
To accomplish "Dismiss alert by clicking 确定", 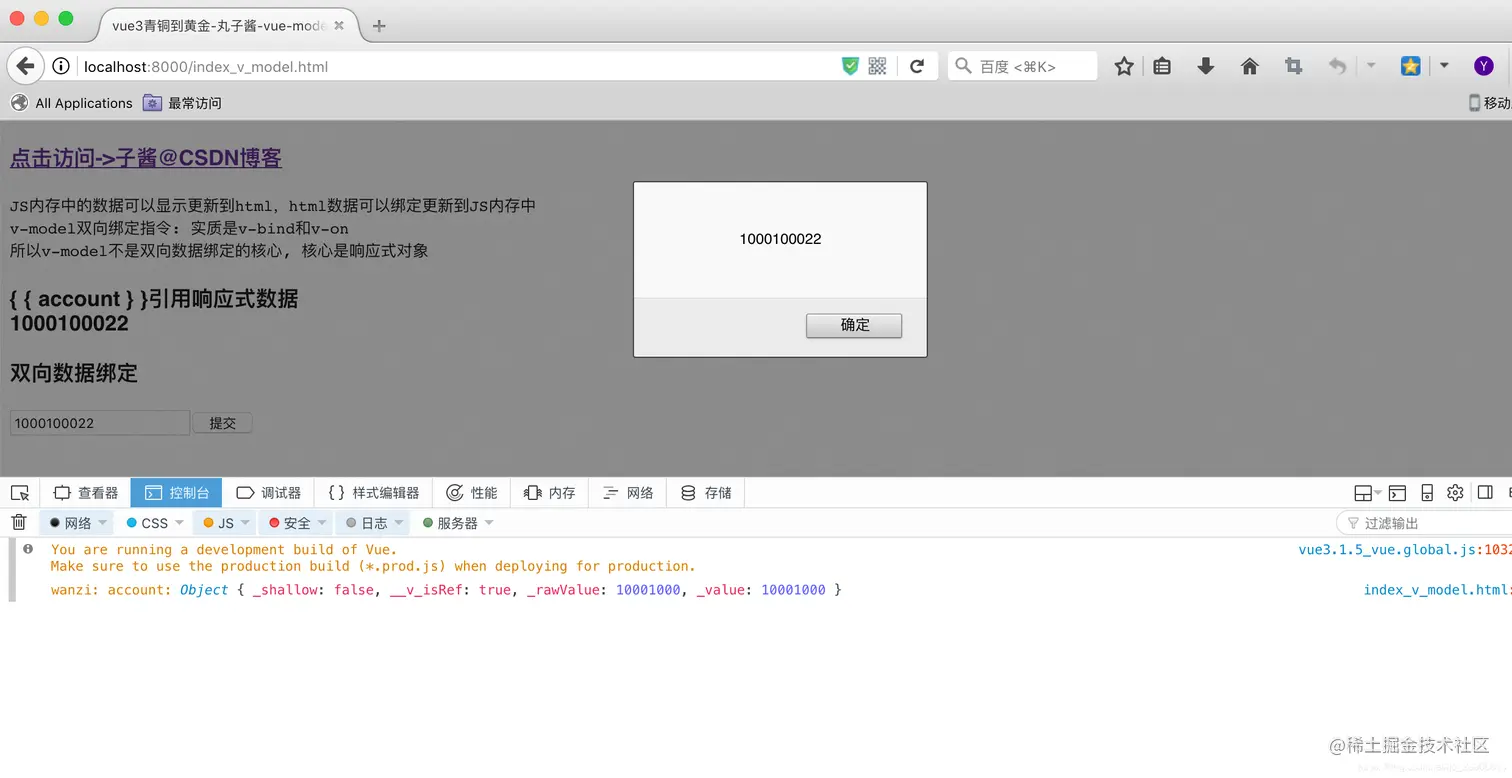I will coord(853,325).
